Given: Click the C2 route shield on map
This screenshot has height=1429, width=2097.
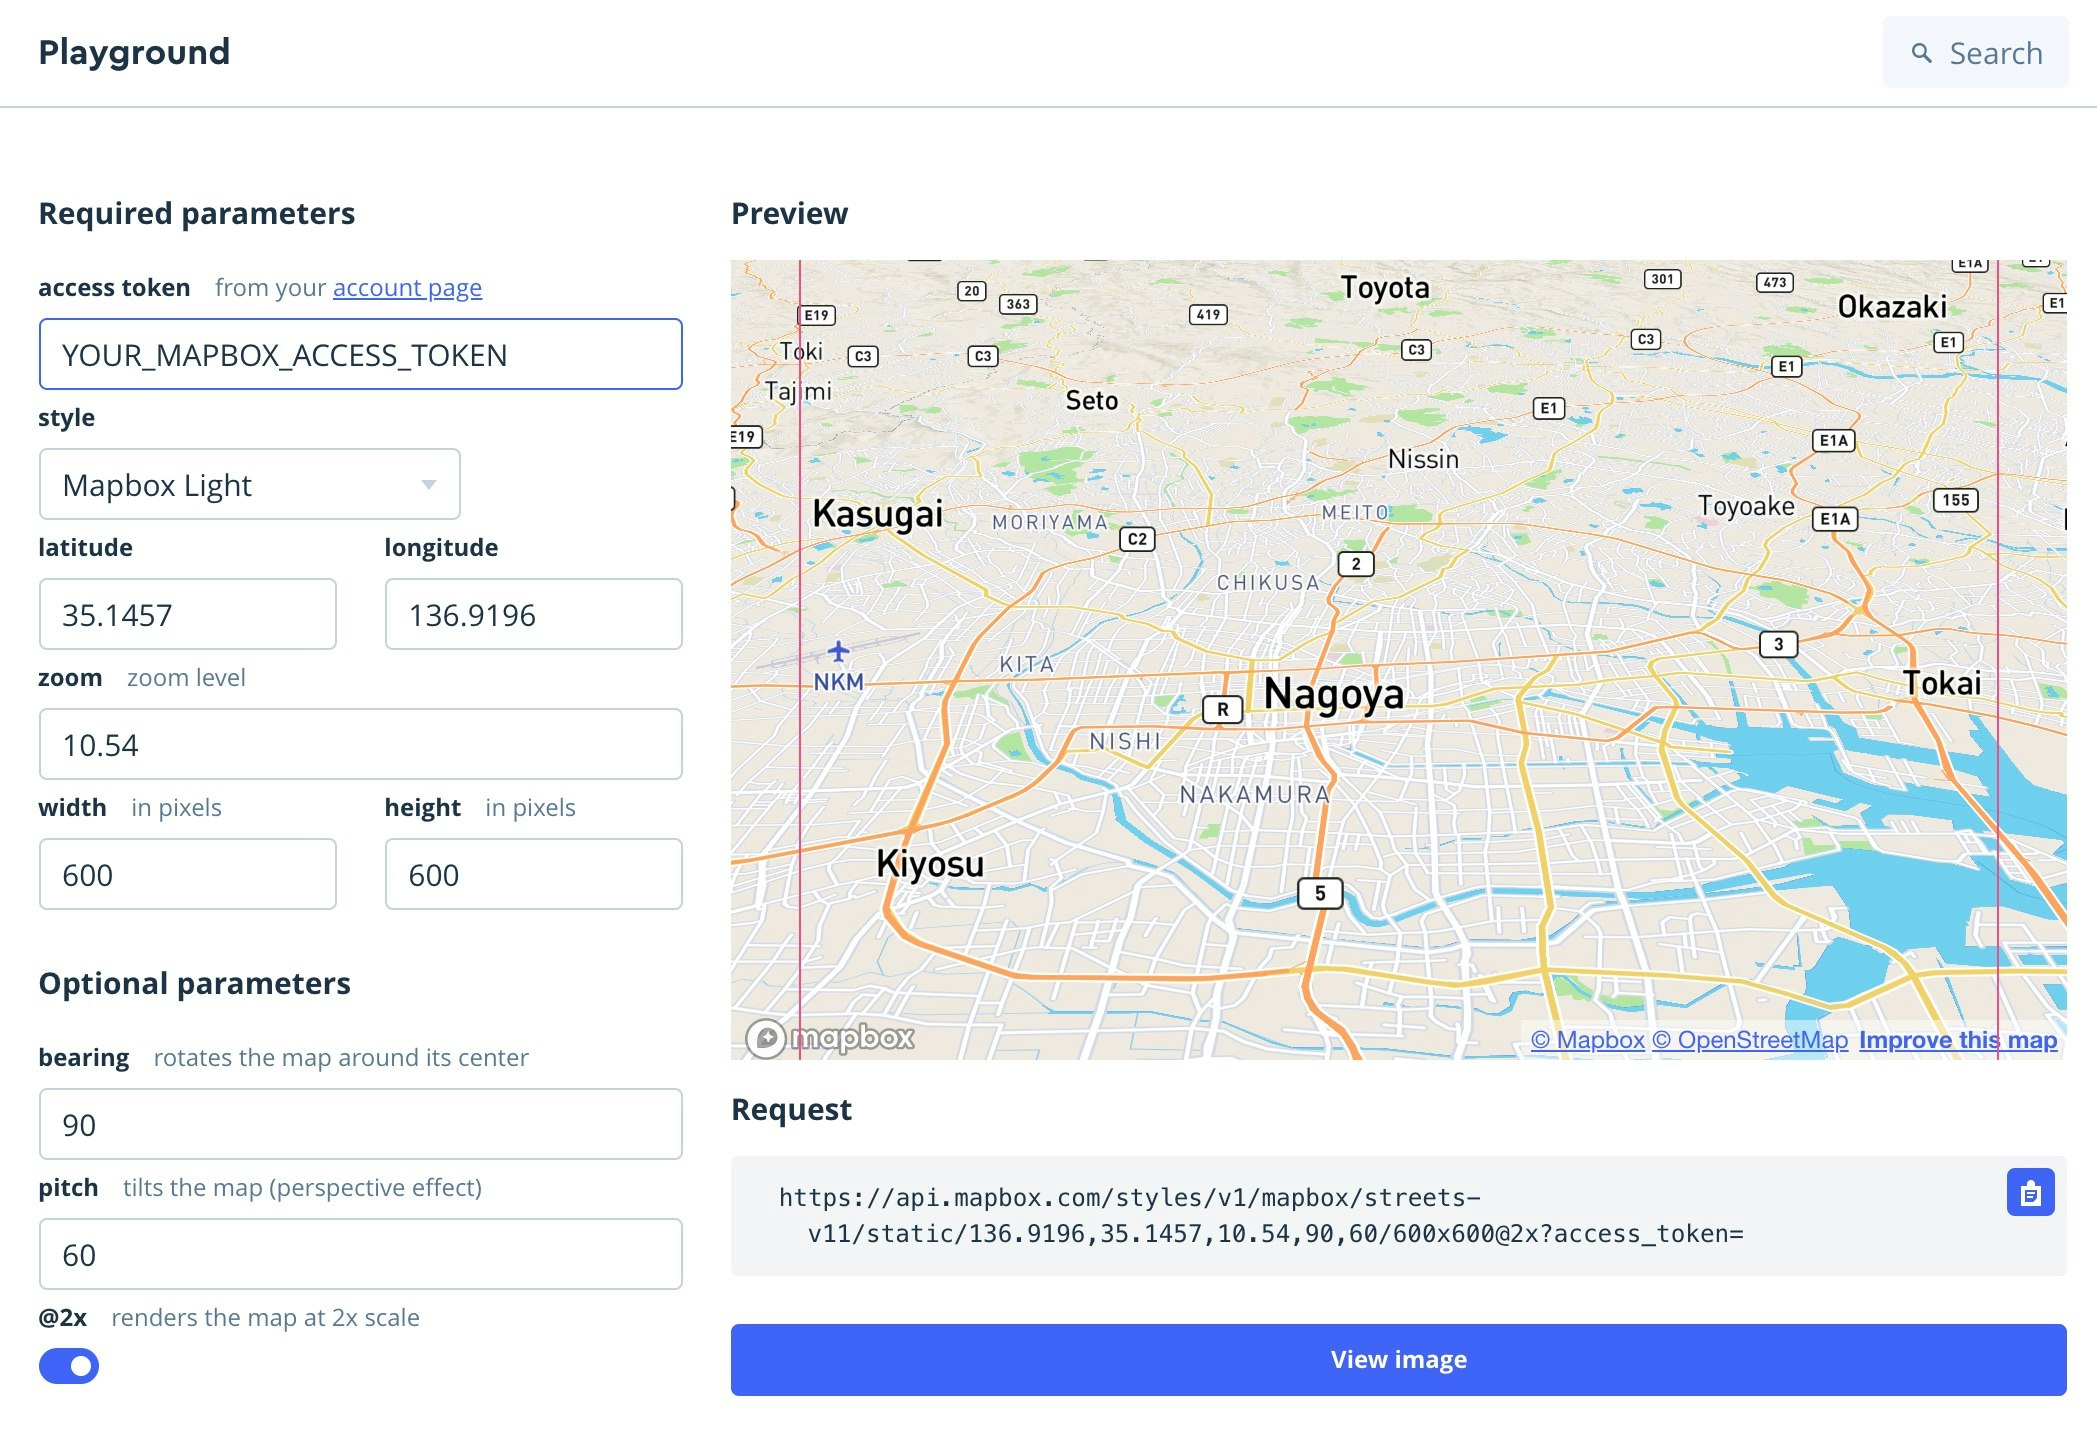Looking at the screenshot, I should click(1137, 539).
